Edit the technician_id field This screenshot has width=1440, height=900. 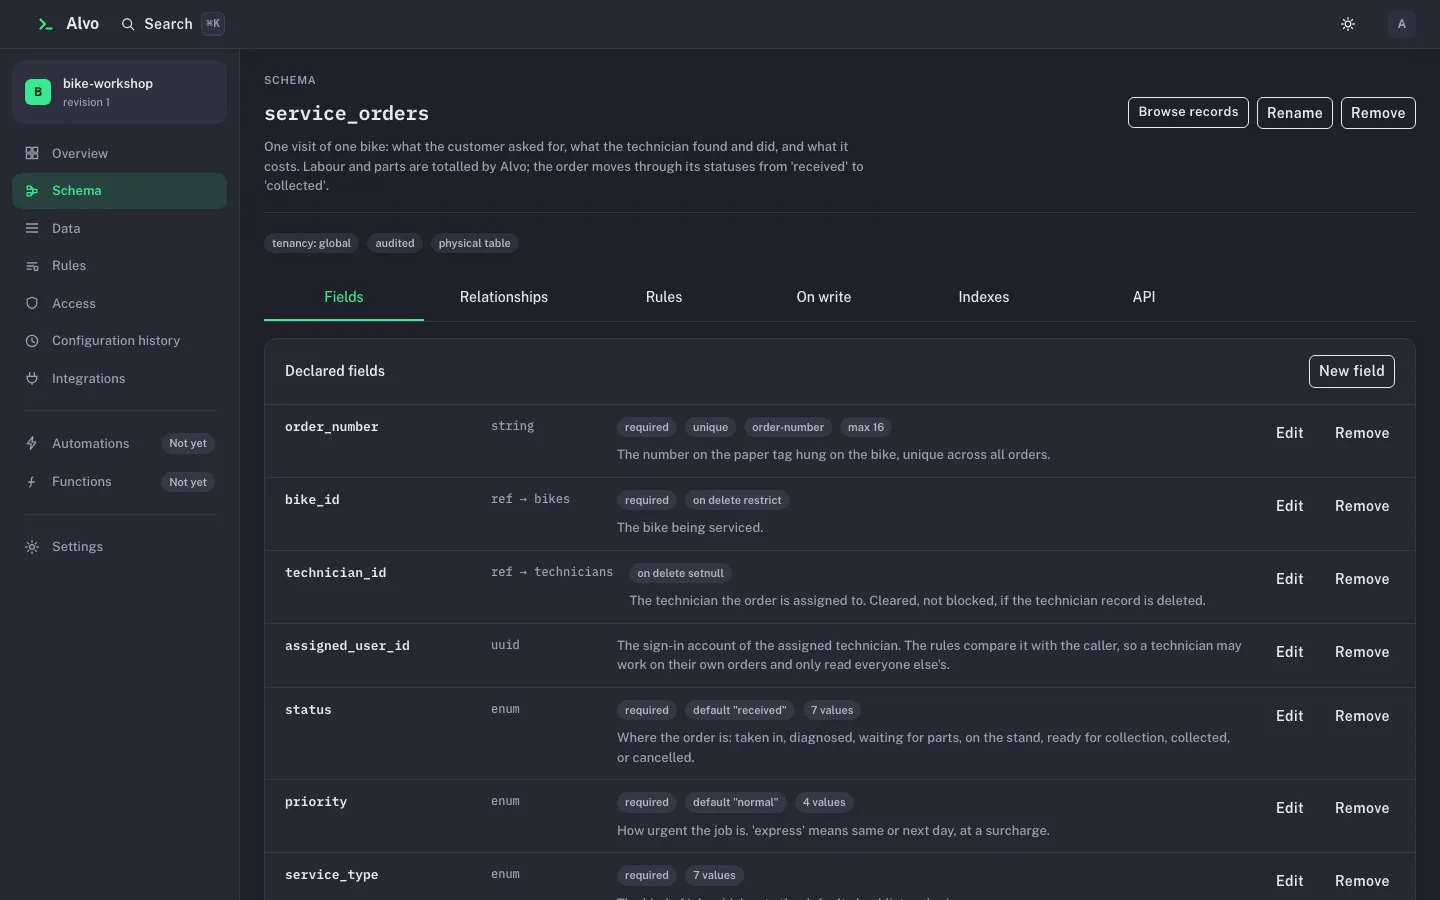pos(1290,579)
